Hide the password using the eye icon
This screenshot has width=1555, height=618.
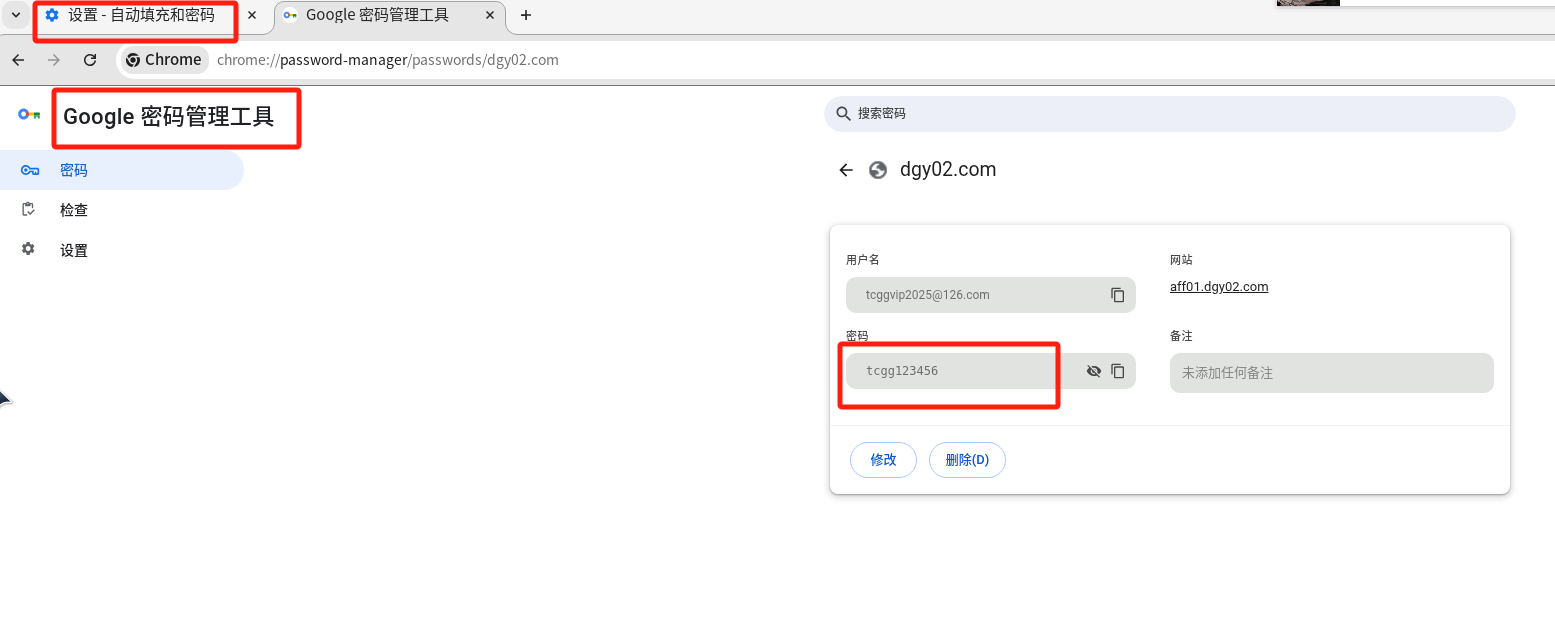1093,371
